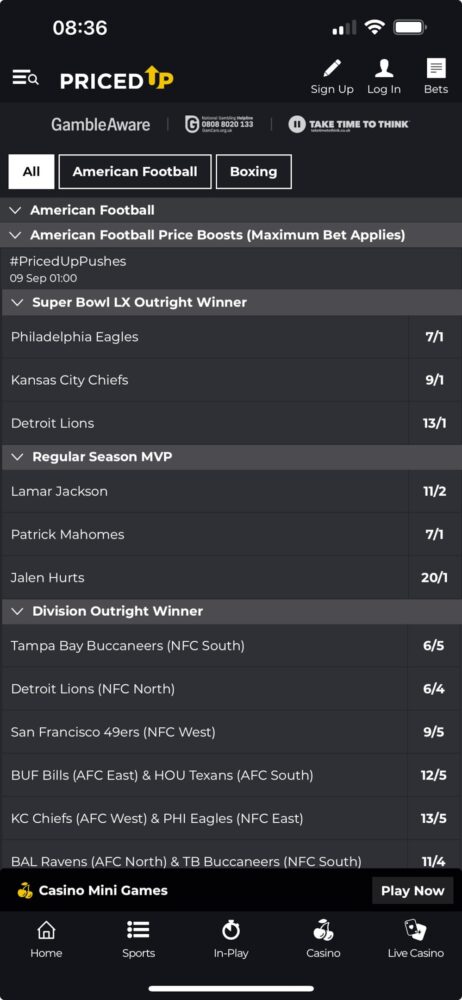Tap the Sign Up pencil icon
The height and width of the screenshot is (1000, 462).
click(x=332, y=68)
